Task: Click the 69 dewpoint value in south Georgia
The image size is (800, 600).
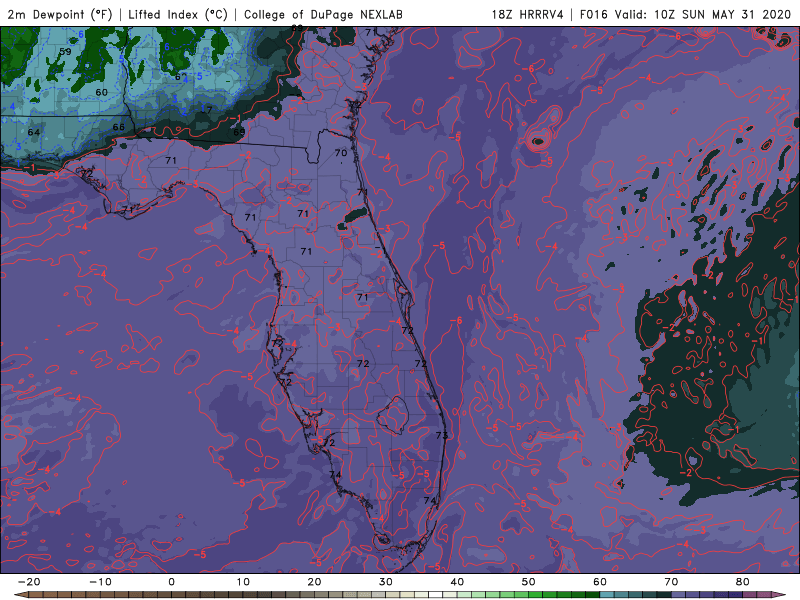Action: pyautogui.click(x=239, y=132)
